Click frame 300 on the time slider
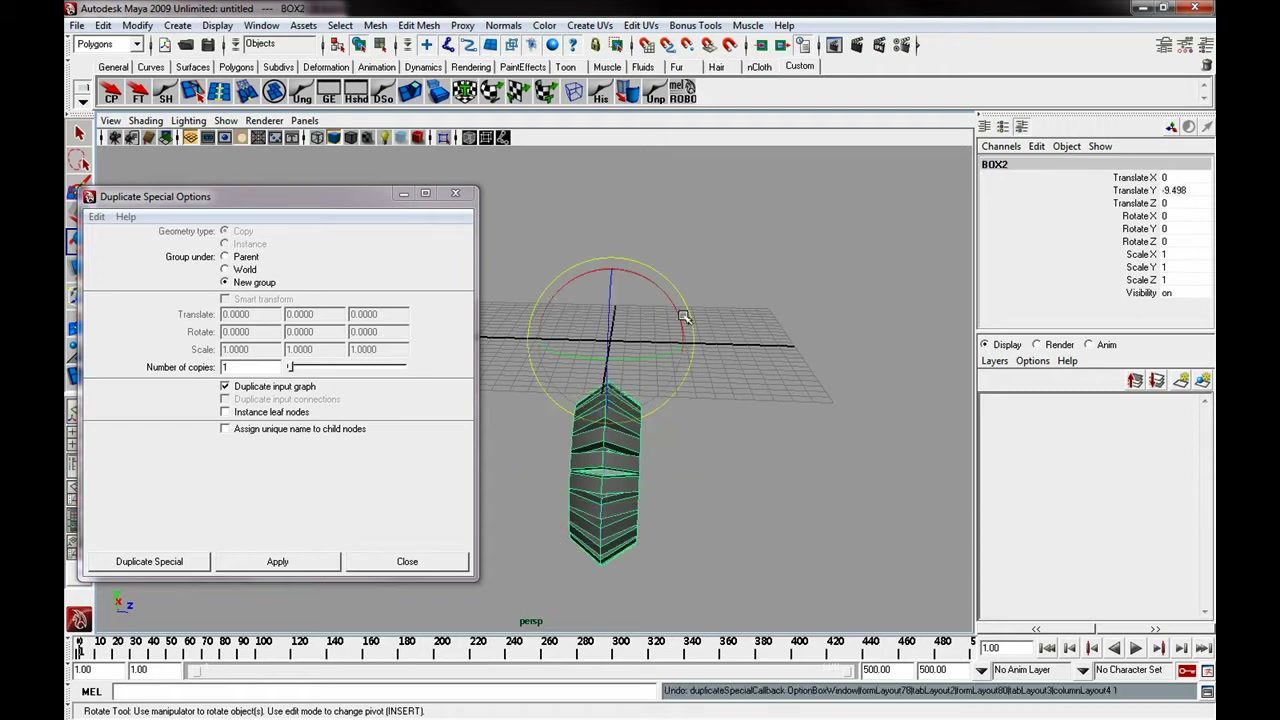The width and height of the screenshot is (1280, 720). (x=621, y=645)
